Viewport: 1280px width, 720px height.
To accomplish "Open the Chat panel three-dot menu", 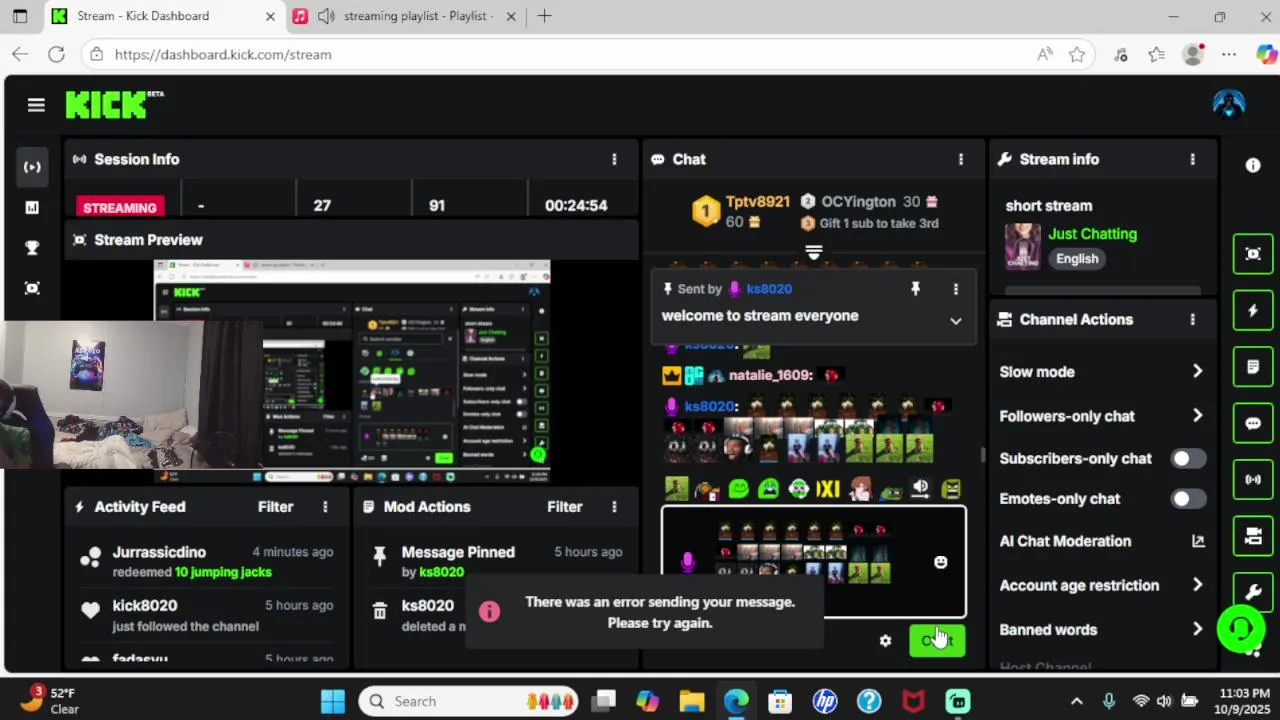I will tap(961, 159).
